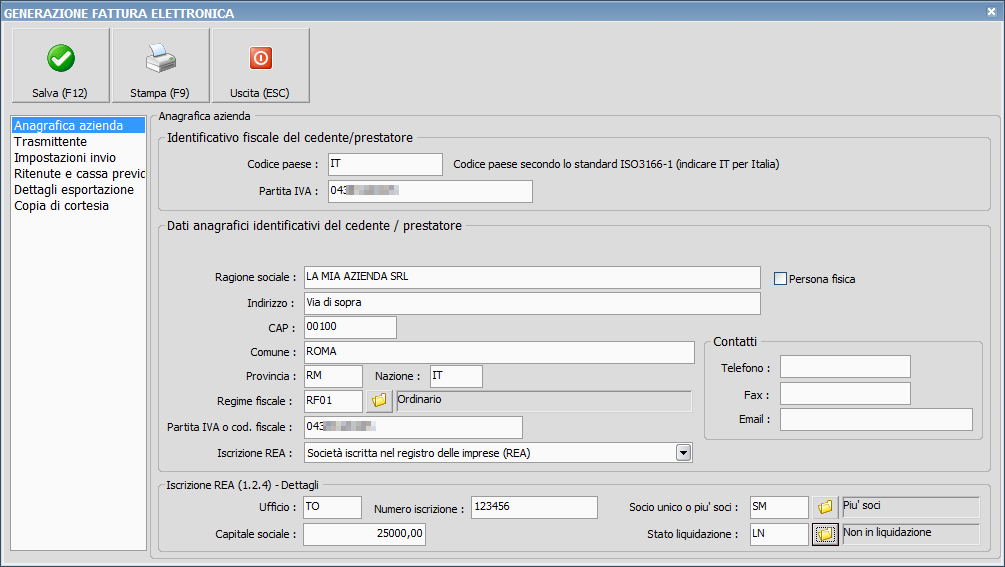Click the Non in liquidazione description box
Screen dimensions: 1005x567
coord(911,534)
